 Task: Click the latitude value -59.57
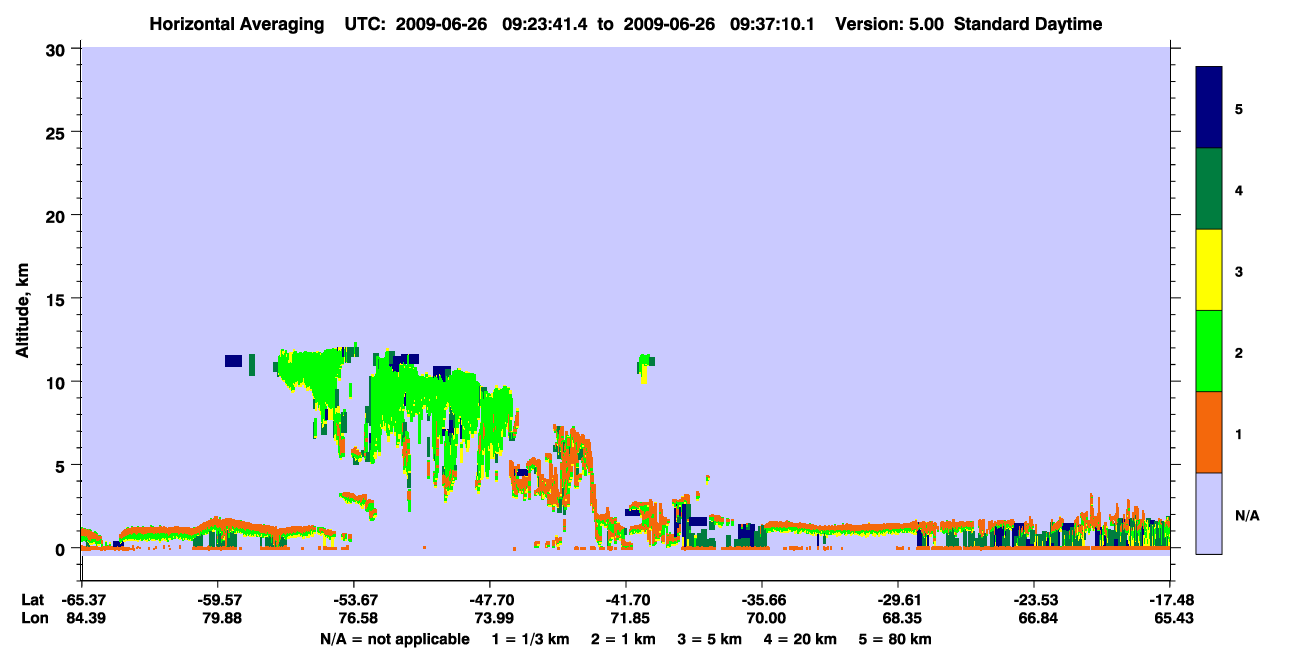coord(217,600)
